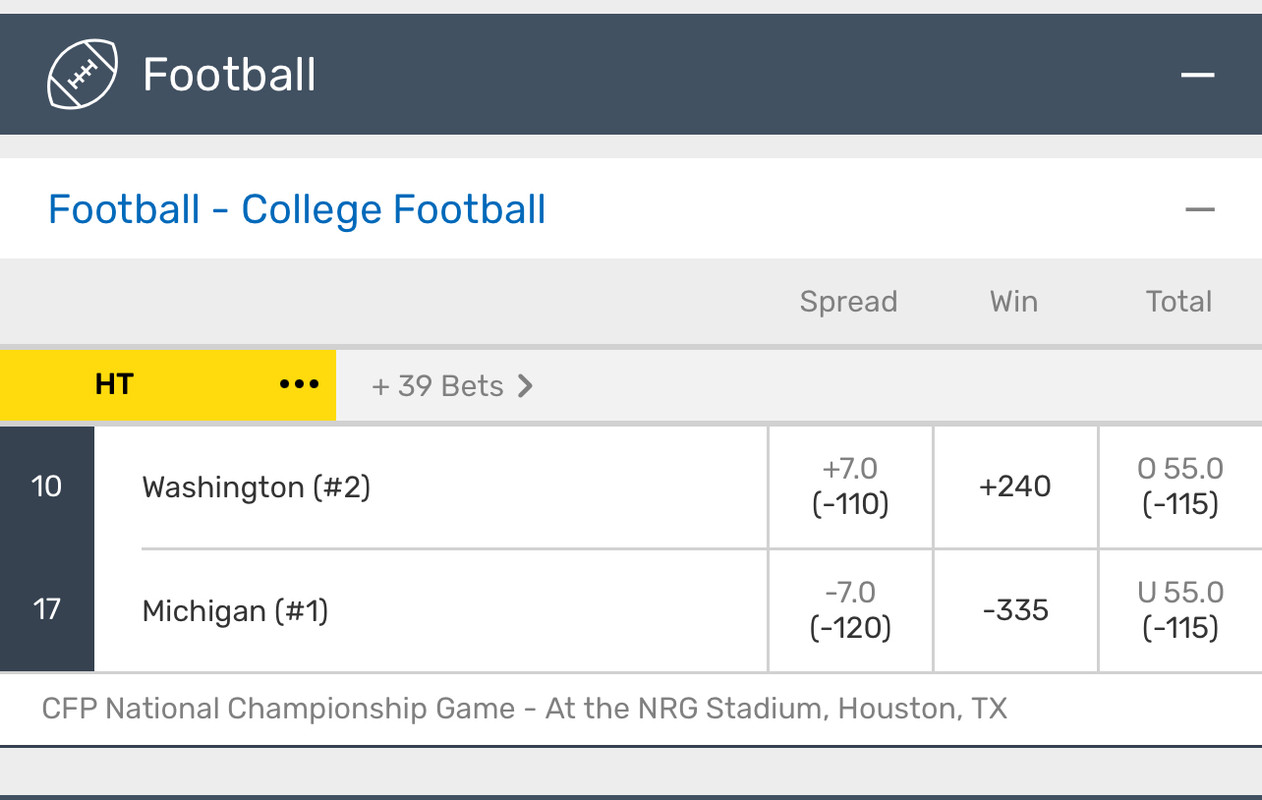Screen dimensions: 1262x800
Task: Click the Win column header
Action: point(1013,302)
